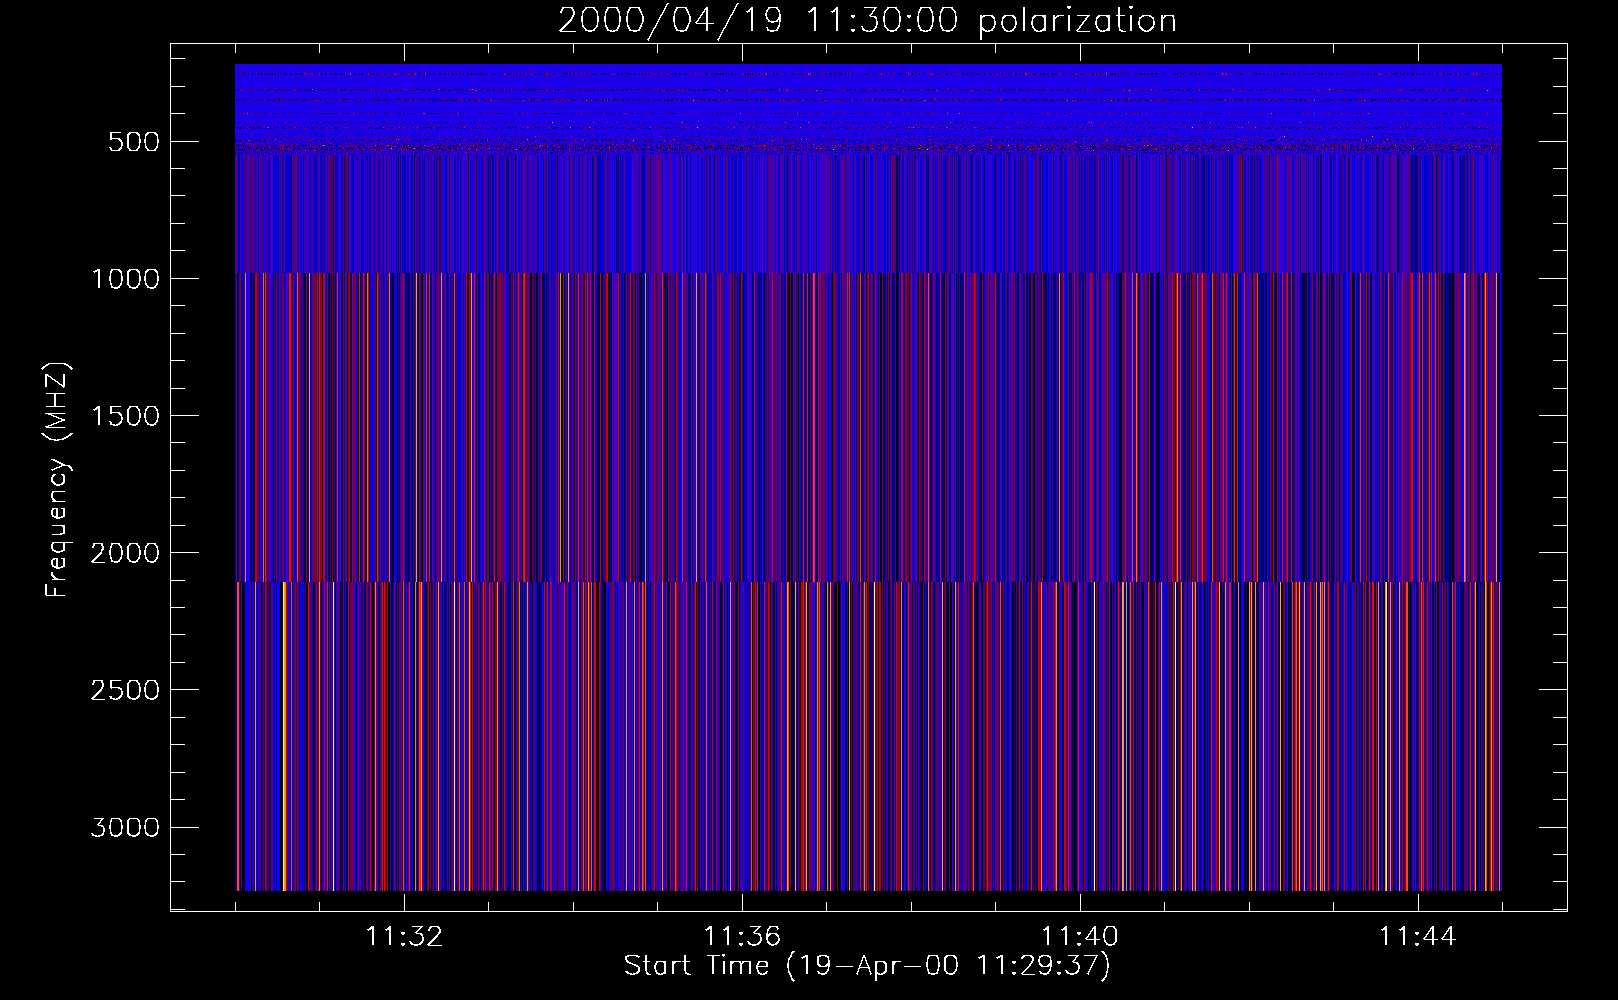Select the 3000 frequency tick label
Viewport: 1618px width, 1000px height.
(x=125, y=827)
